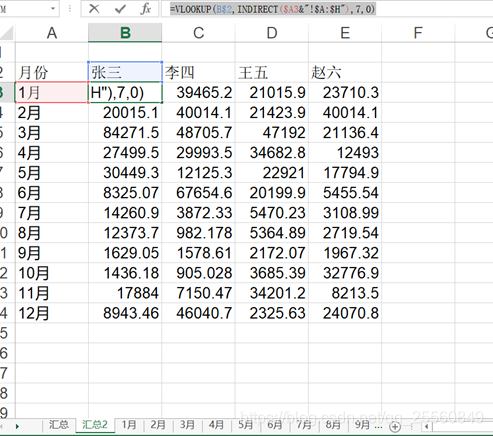Screen dimensions: 493x436
Task: Select cell containing 39465.2
Action: (x=199, y=92)
